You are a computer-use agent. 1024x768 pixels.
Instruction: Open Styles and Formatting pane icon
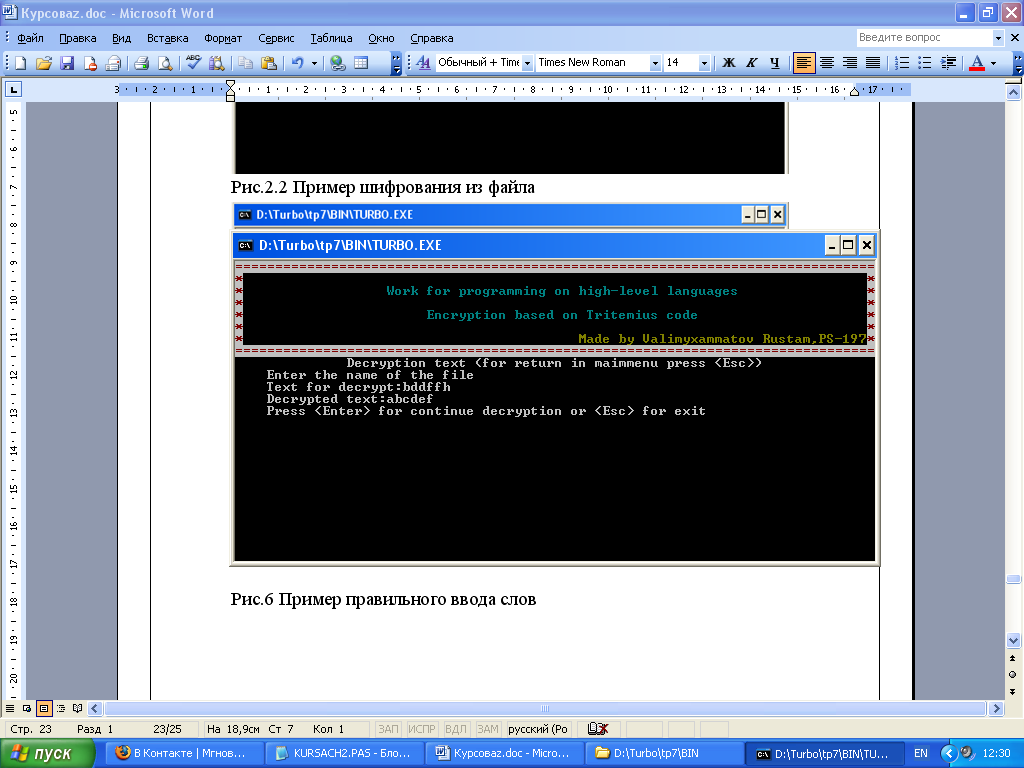click(423, 63)
